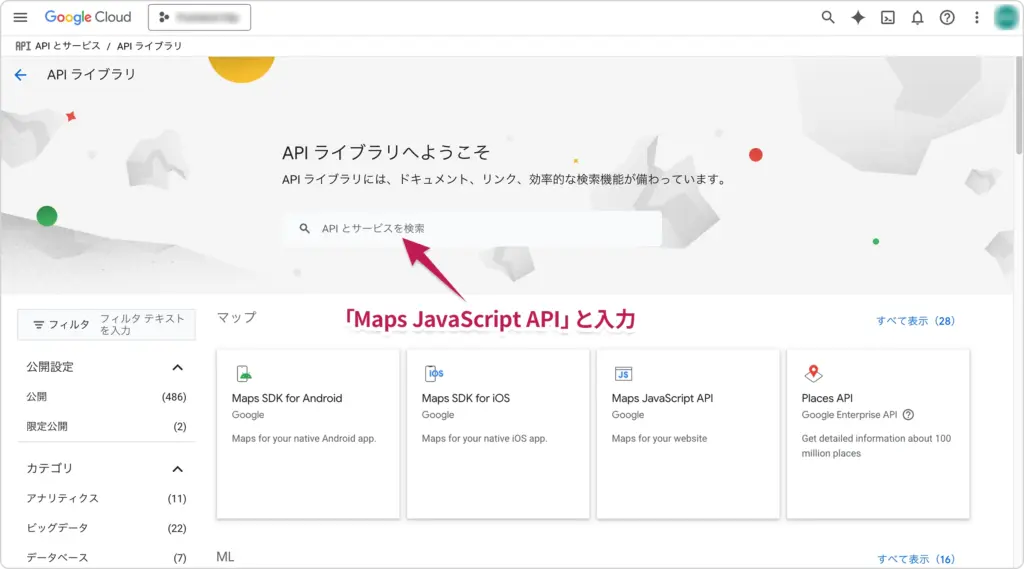Click the ML section heading
The image size is (1024, 569).
click(x=225, y=557)
